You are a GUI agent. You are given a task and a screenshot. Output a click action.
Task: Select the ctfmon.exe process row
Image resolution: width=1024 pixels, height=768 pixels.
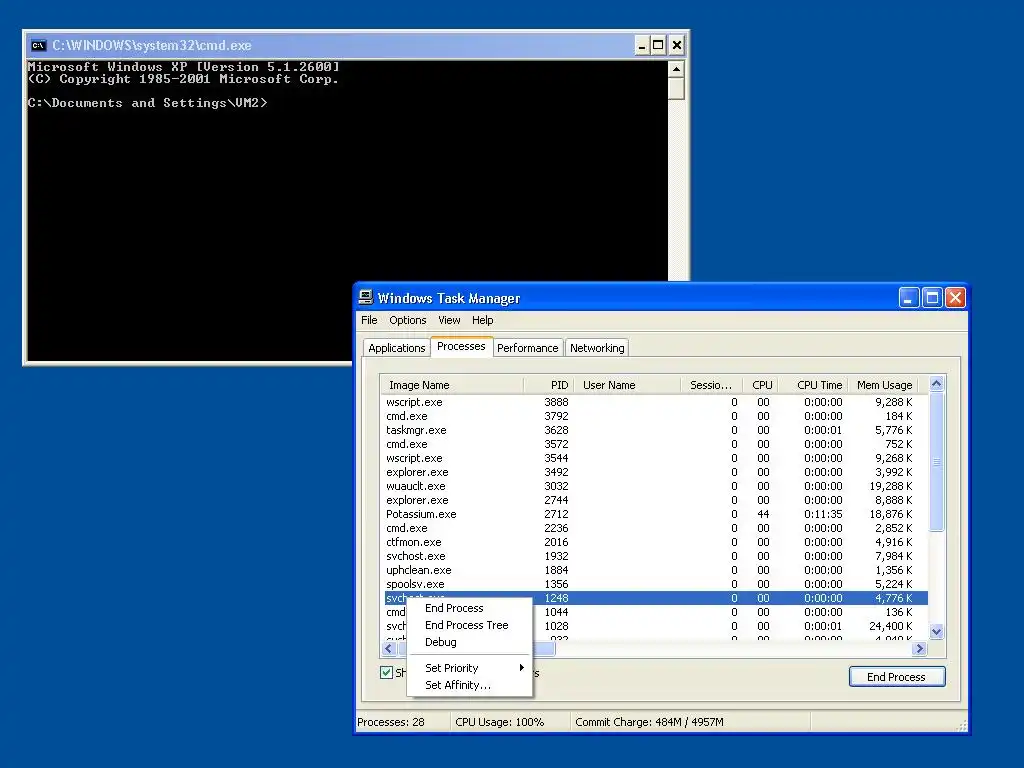pyautogui.click(x=654, y=542)
